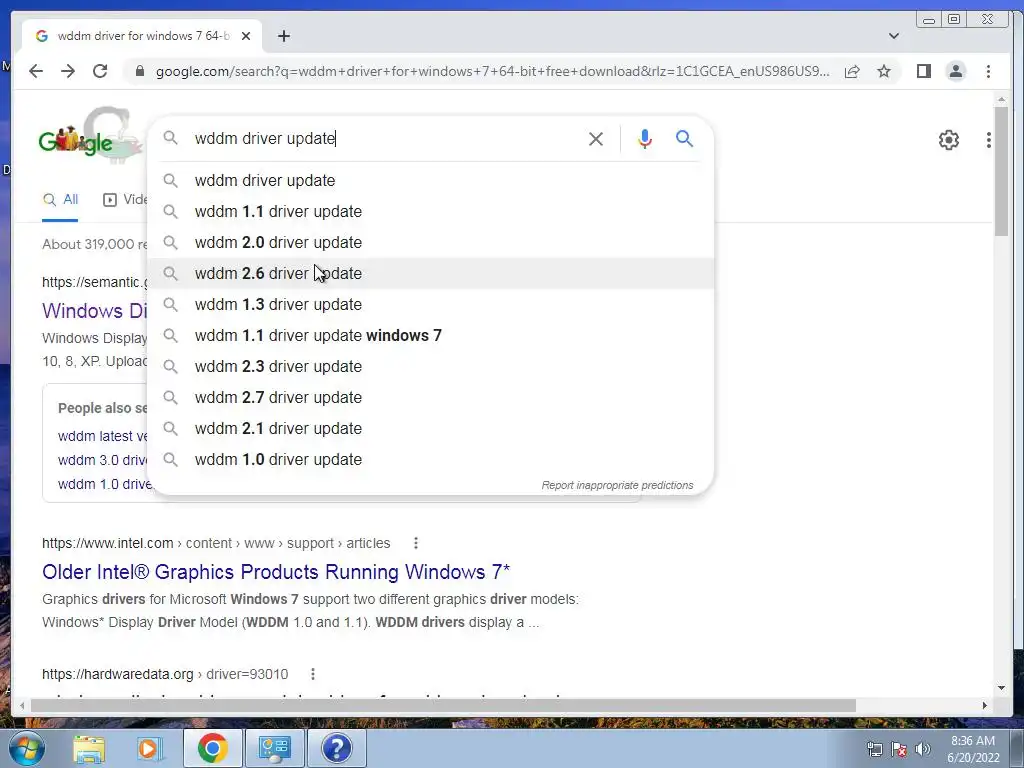Share this page from address bar
This screenshot has width=1024, height=768.
coord(852,71)
